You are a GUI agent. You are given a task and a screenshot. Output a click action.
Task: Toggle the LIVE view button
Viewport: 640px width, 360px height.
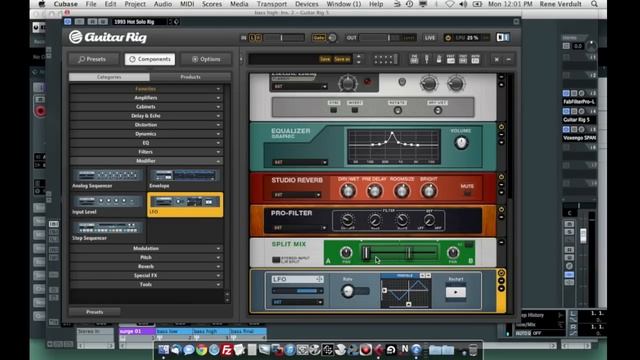(430, 38)
